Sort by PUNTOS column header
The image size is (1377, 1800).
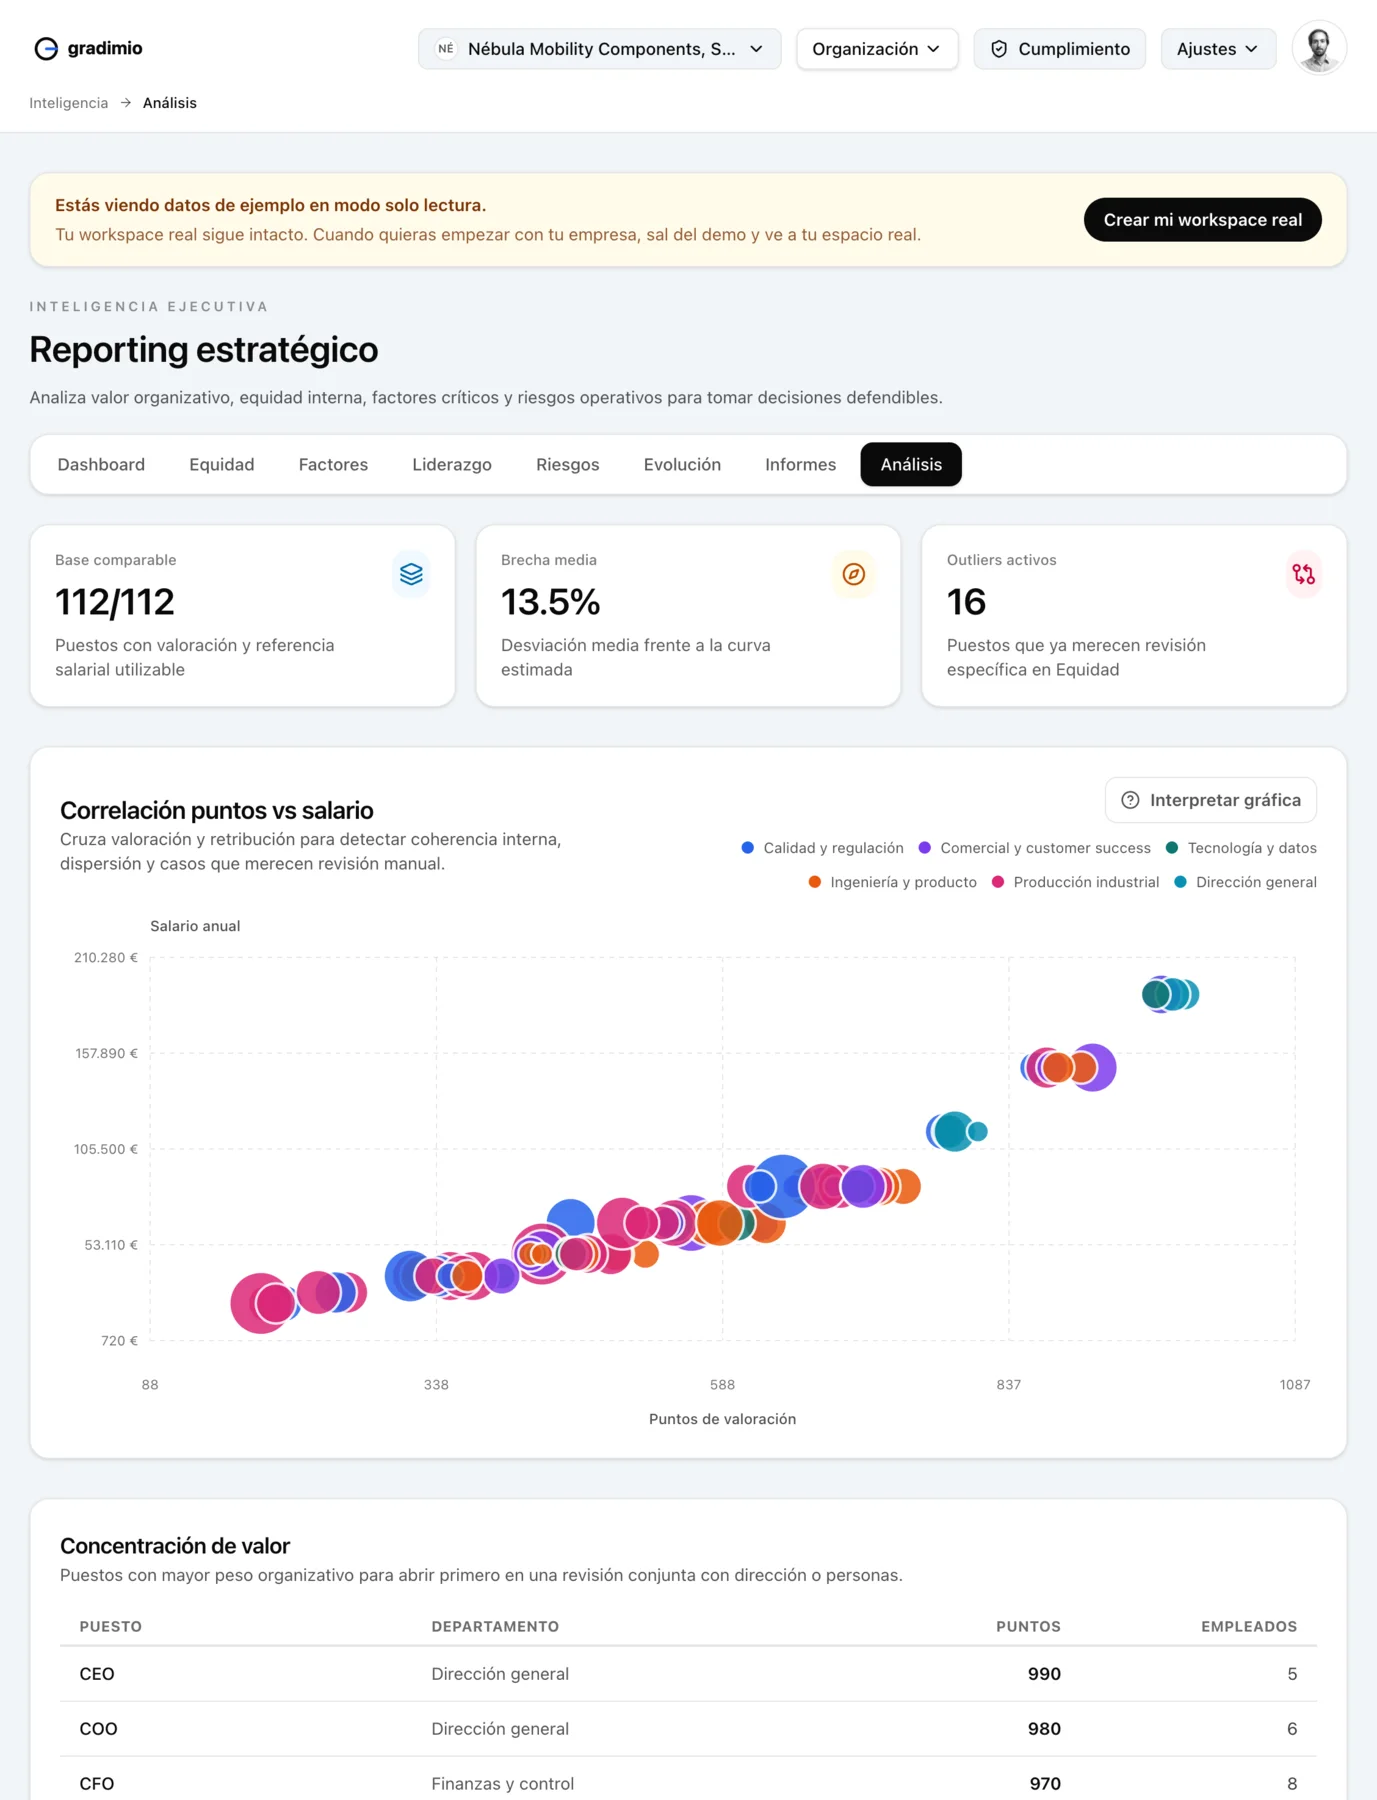[1028, 1627]
